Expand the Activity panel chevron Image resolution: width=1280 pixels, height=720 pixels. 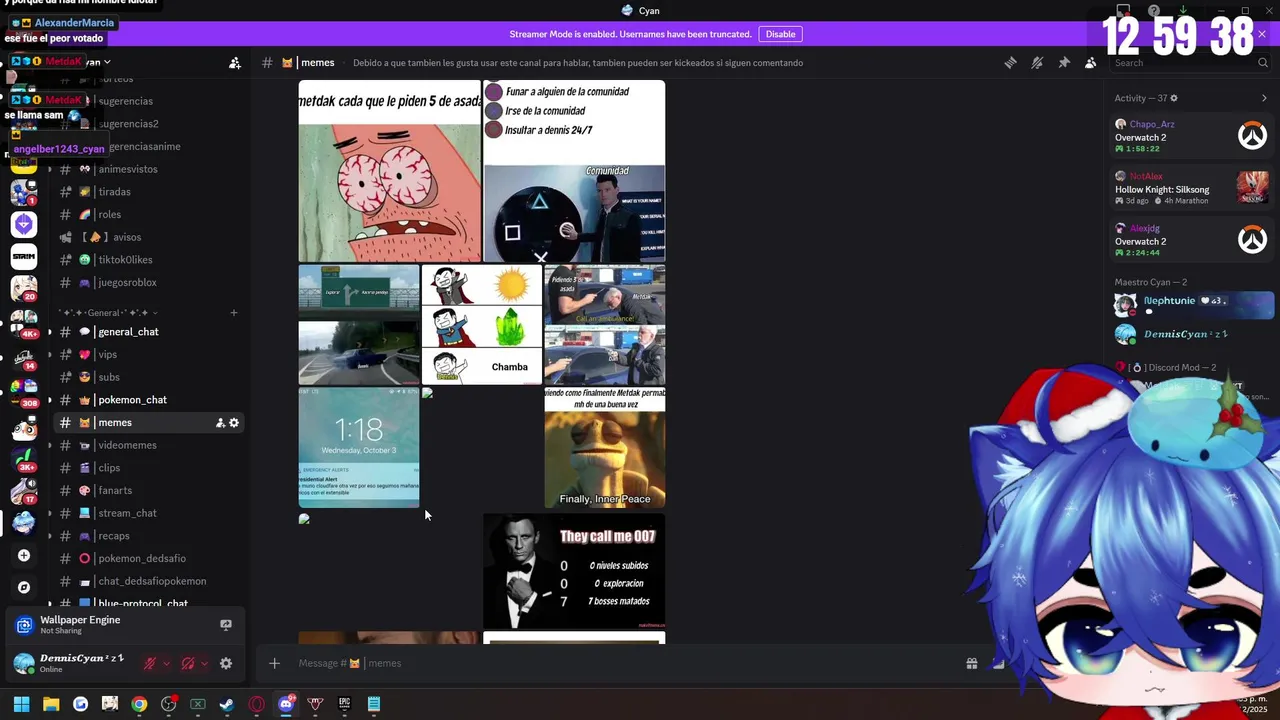tap(1264, 98)
